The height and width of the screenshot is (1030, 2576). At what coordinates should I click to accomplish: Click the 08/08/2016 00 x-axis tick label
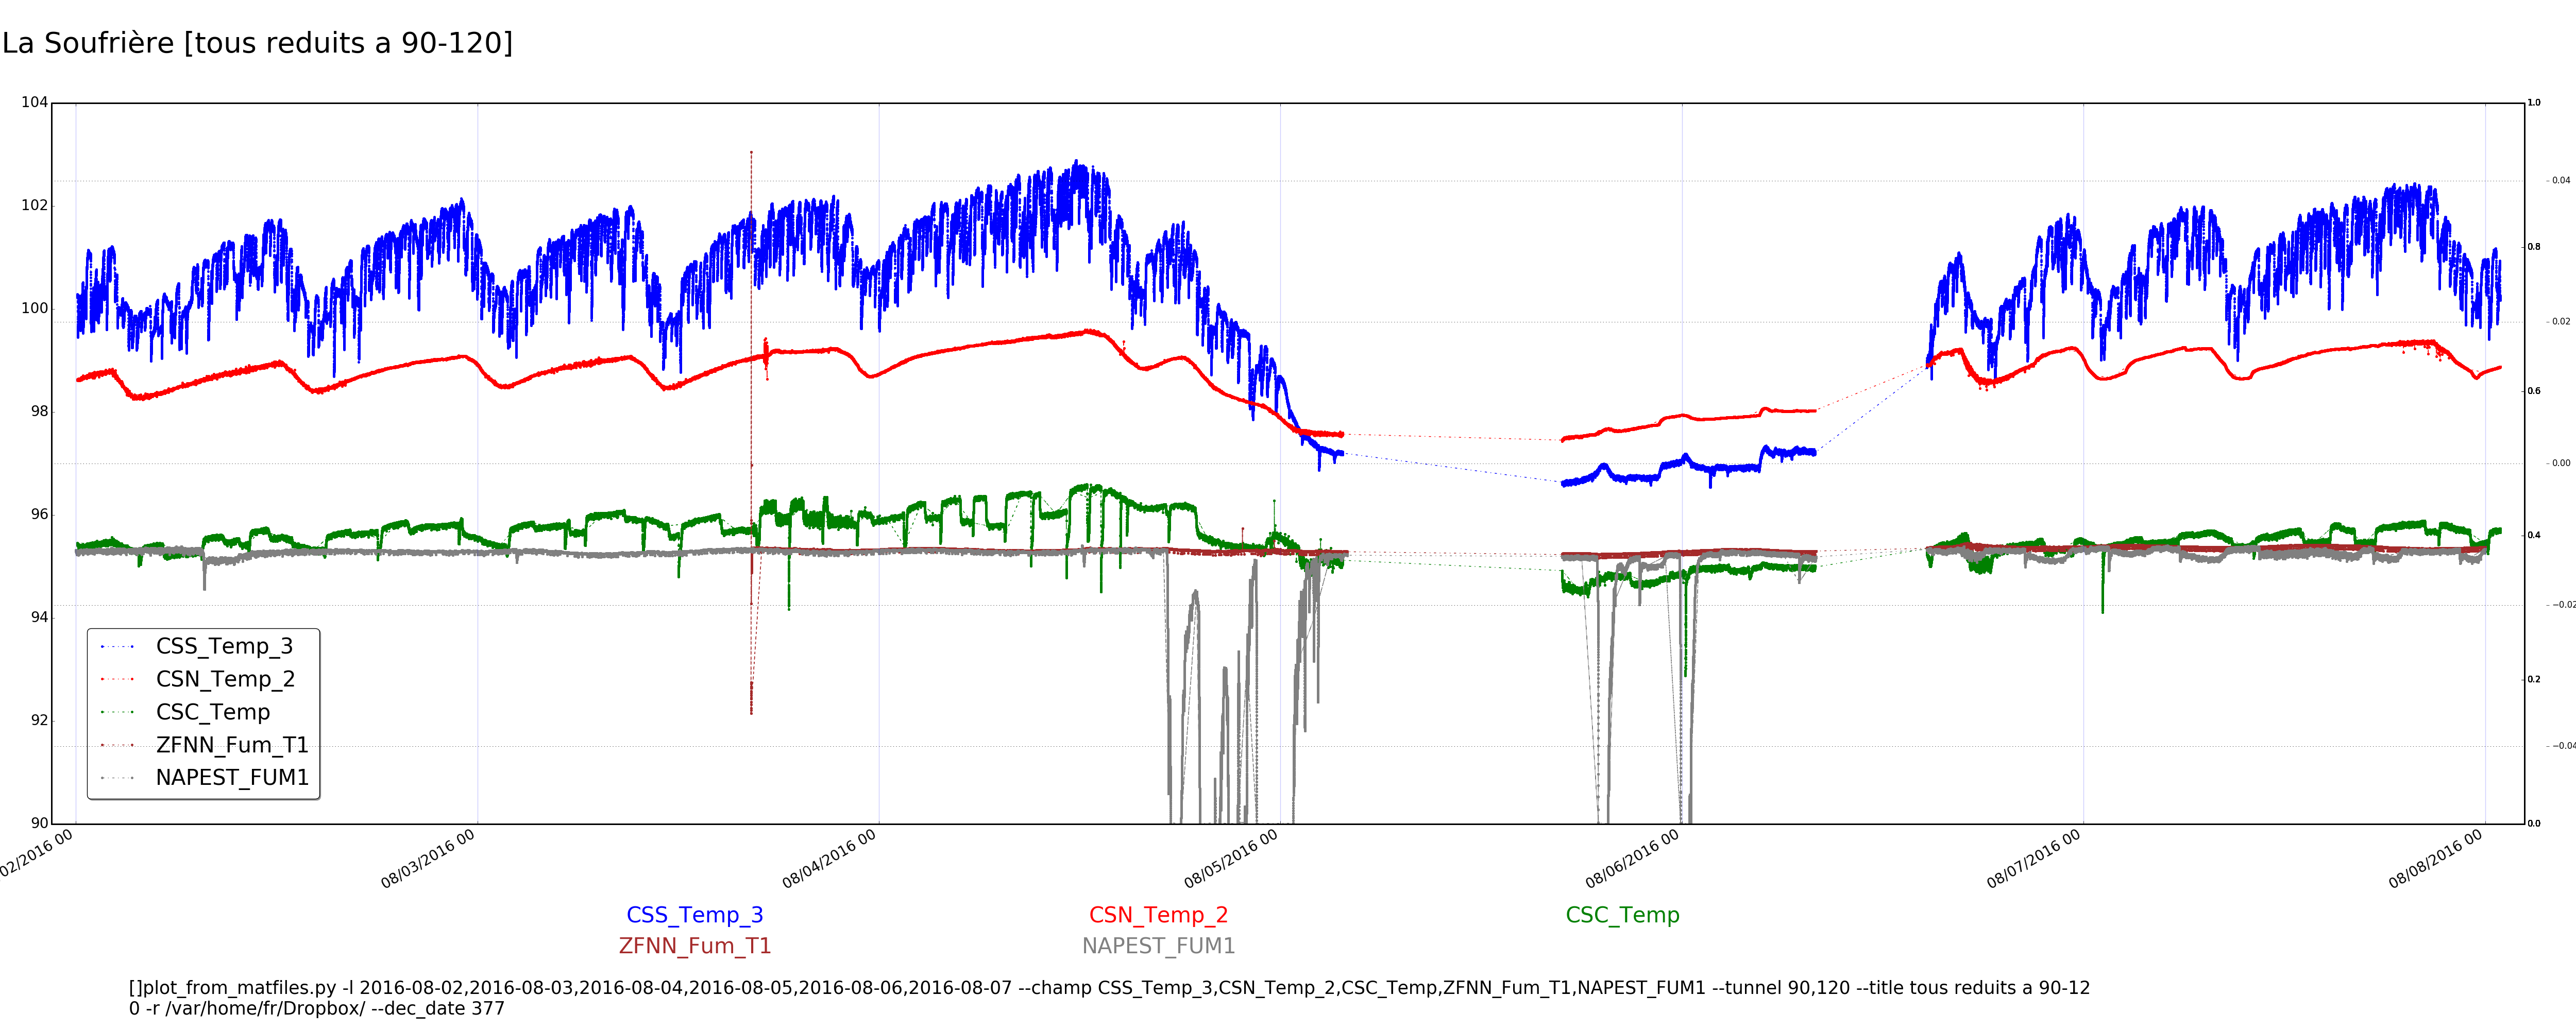point(2436,859)
